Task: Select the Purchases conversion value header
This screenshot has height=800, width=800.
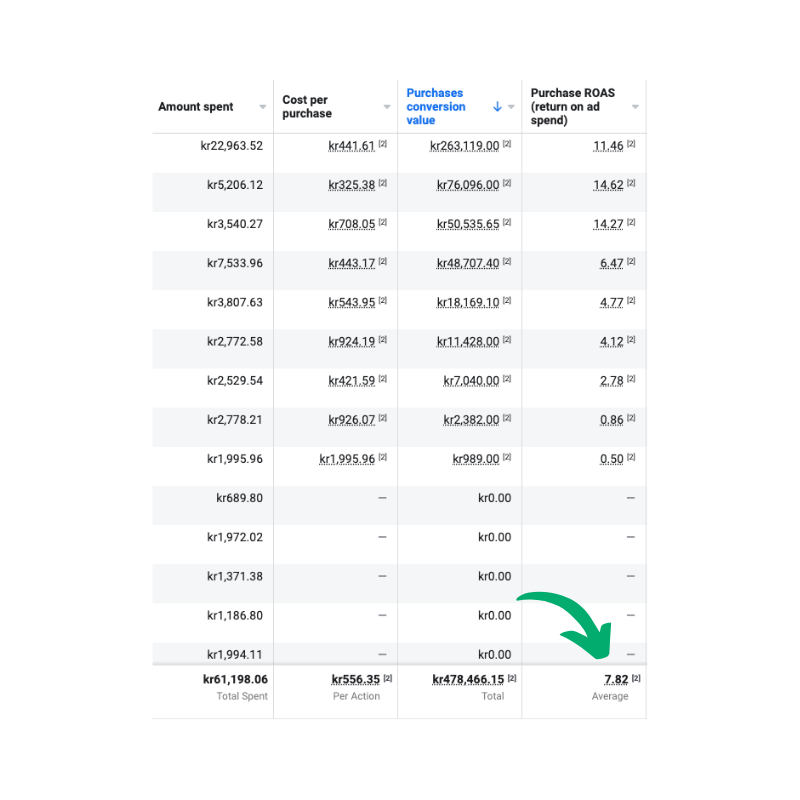Action: tap(436, 107)
